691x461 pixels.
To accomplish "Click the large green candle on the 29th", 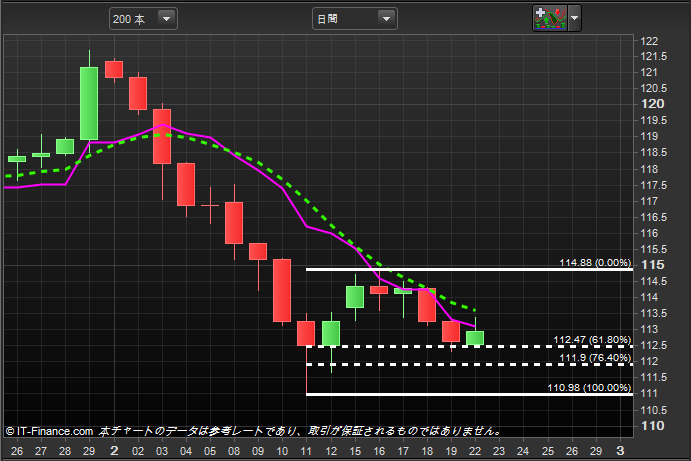I will click(x=89, y=104).
